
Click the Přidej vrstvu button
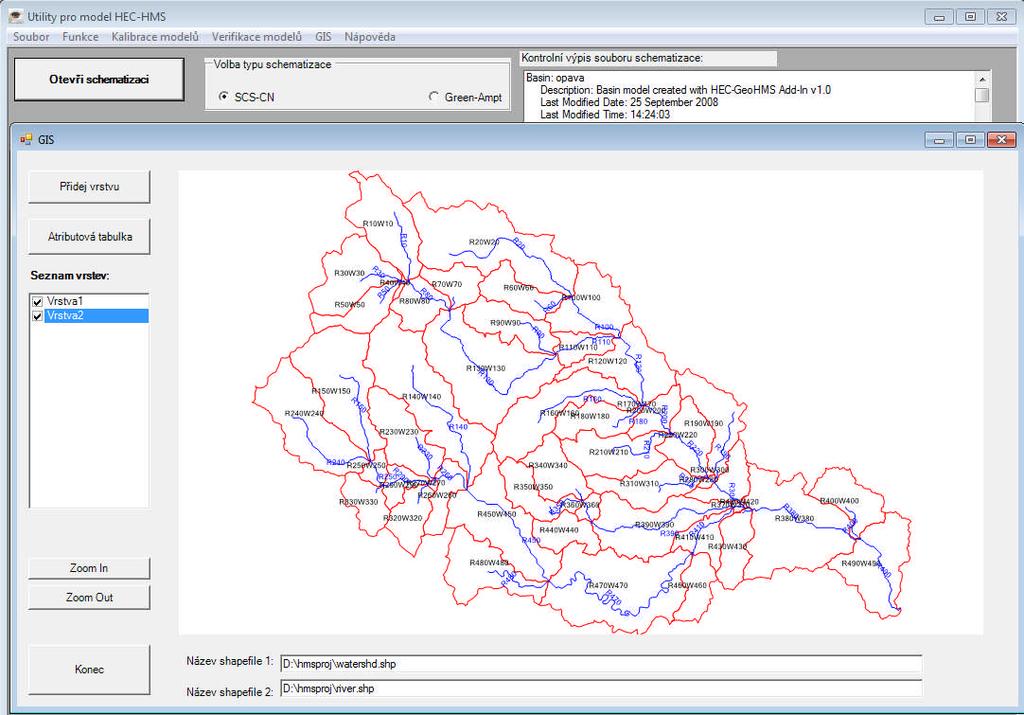89,187
